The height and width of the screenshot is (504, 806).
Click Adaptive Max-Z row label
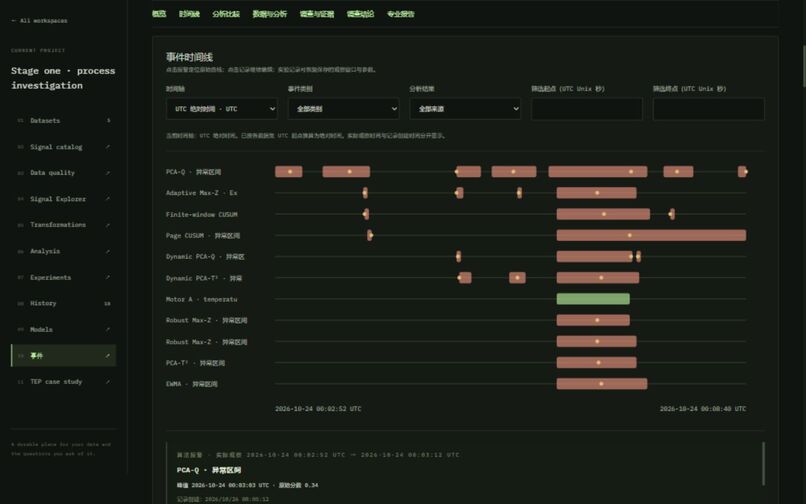click(x=202, y=193)
